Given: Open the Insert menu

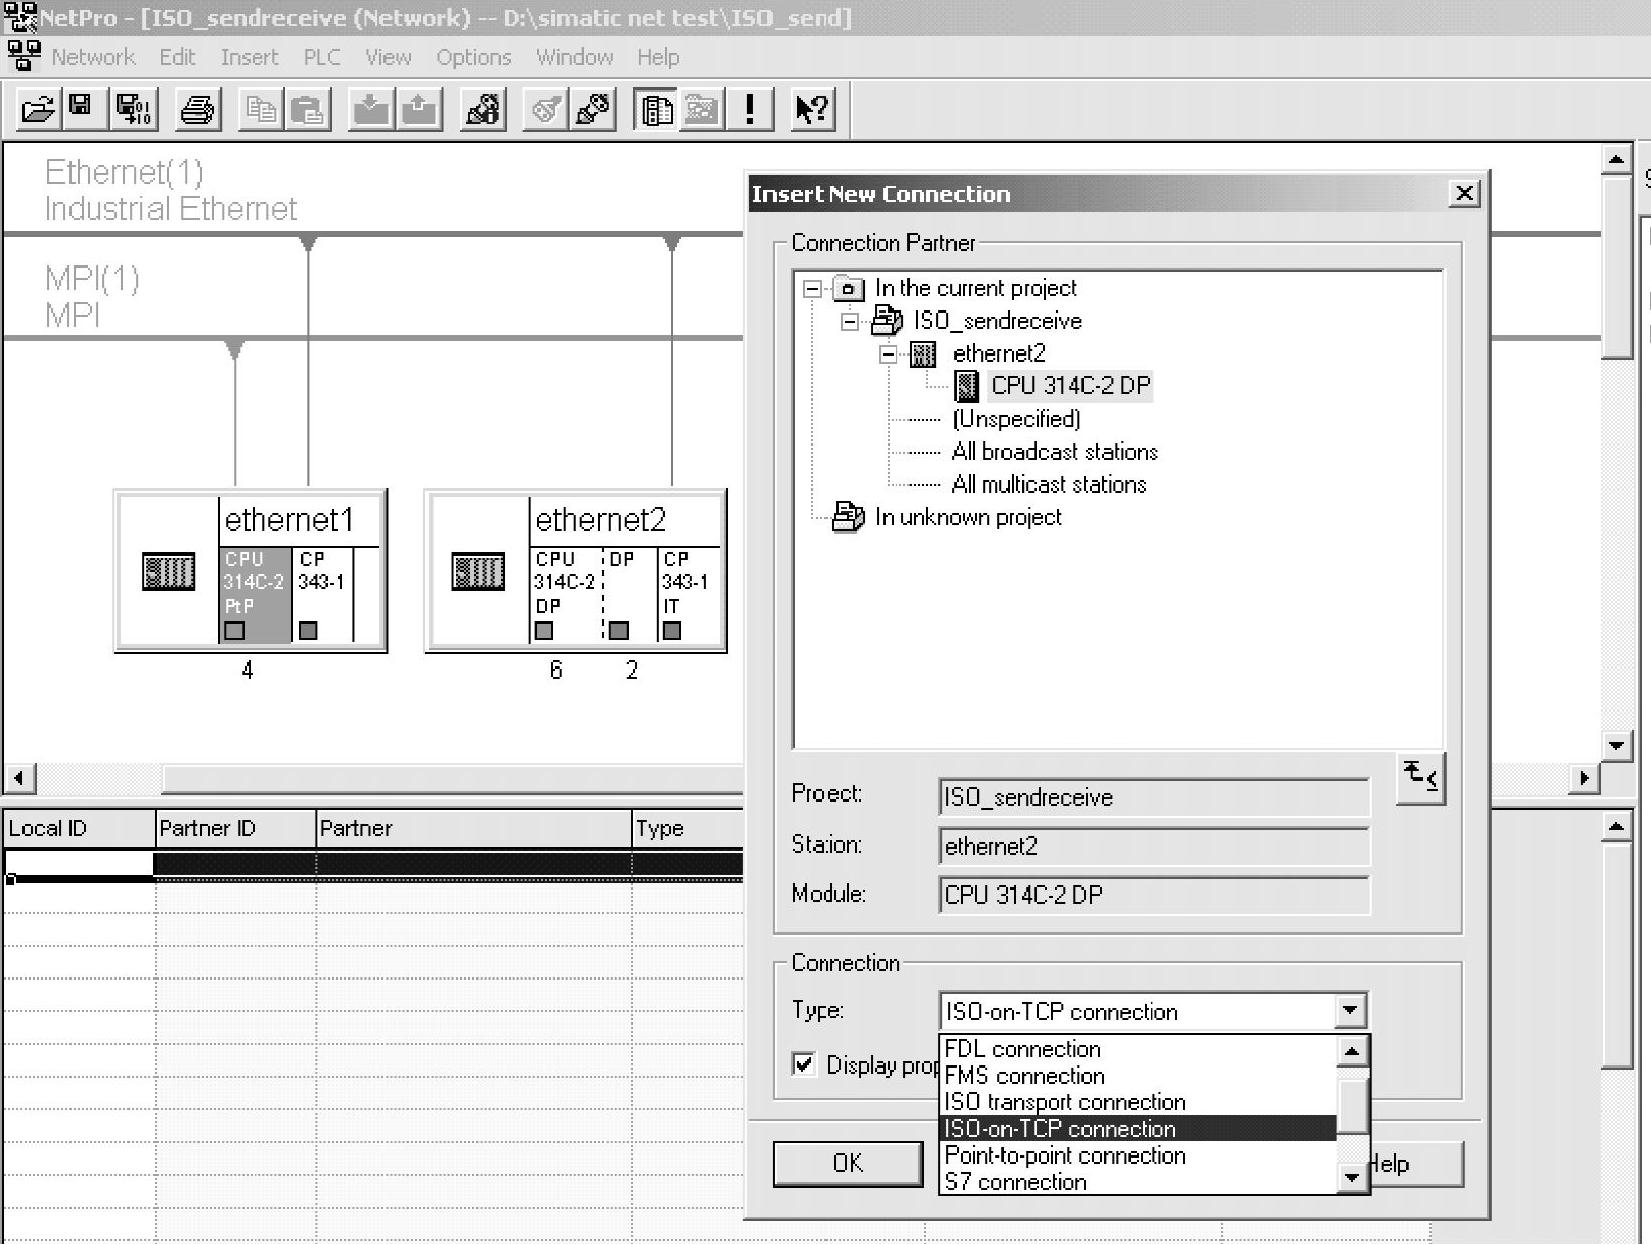Looking at the screenshot, I should click(249, 57).
